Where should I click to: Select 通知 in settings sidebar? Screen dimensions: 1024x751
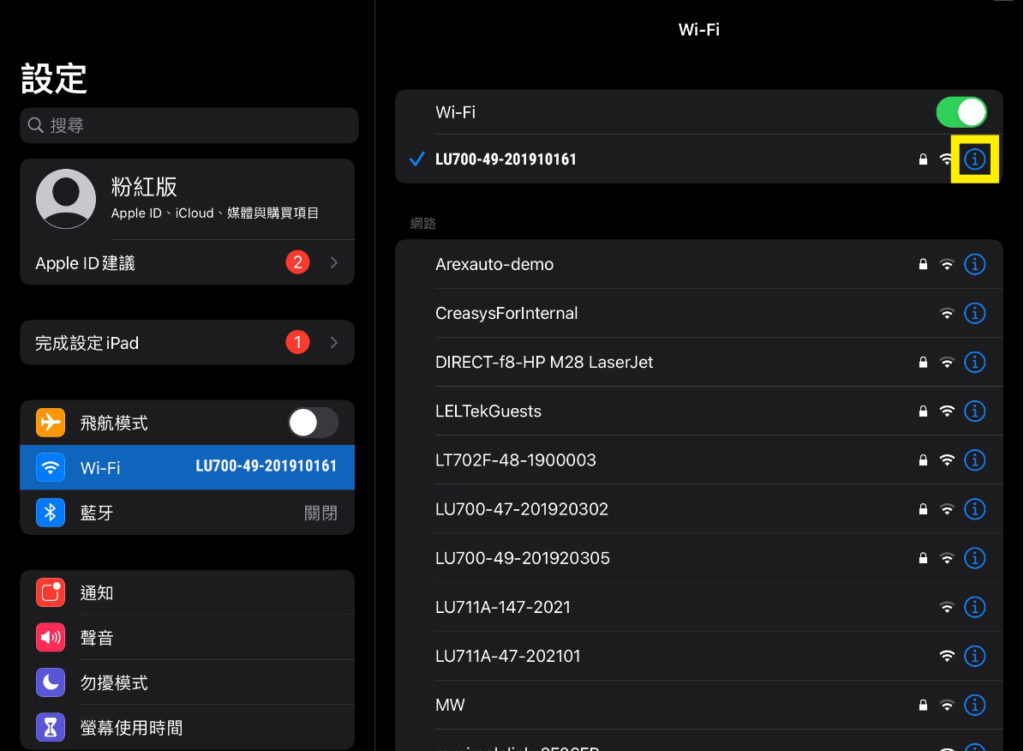(187, 593)
